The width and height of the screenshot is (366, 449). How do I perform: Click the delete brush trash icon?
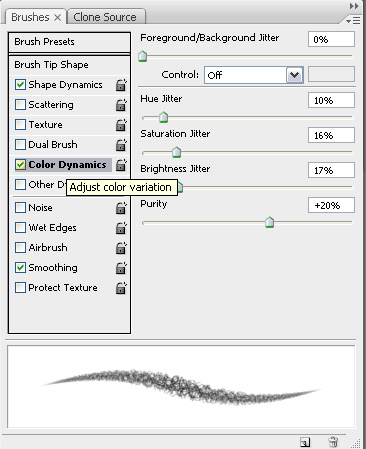pos(333,442)
